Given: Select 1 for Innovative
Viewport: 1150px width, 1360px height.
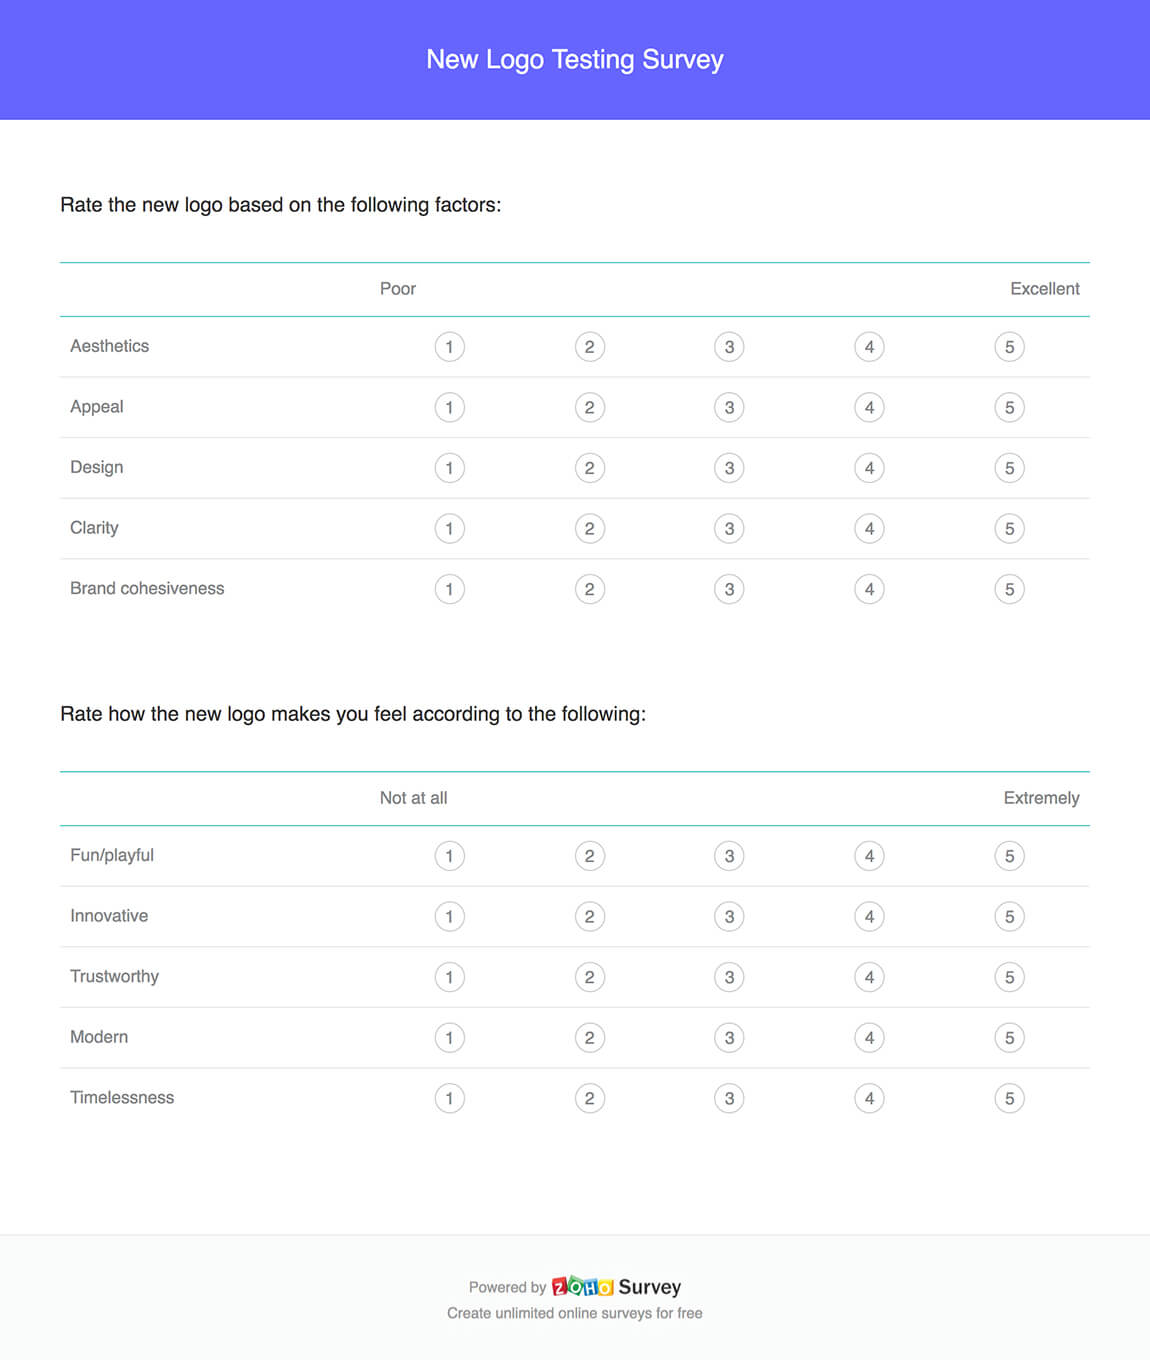Looking at the screenshot, I should [449, 917].
